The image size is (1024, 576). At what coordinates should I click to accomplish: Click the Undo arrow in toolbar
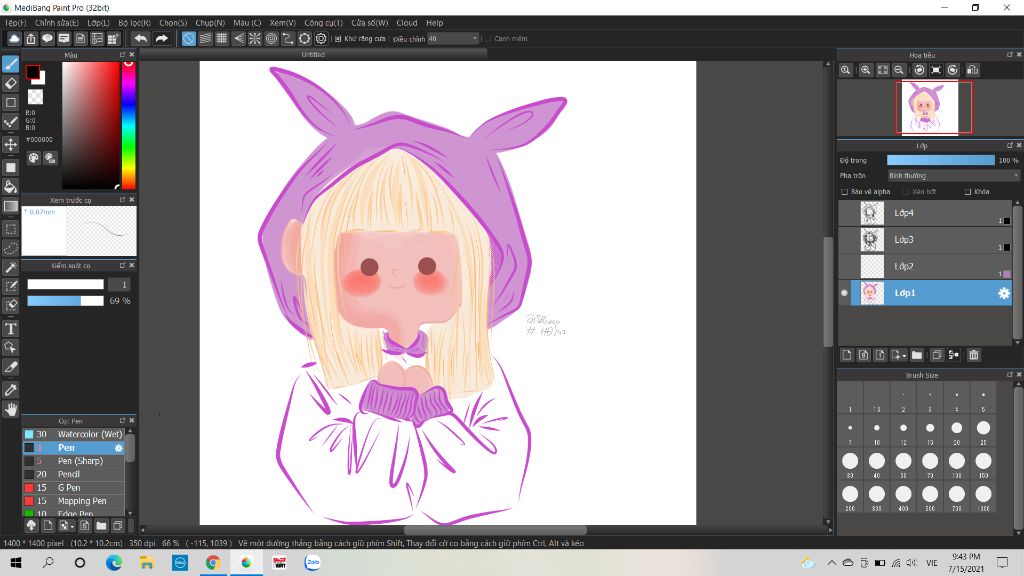click(x=140, y=39)
